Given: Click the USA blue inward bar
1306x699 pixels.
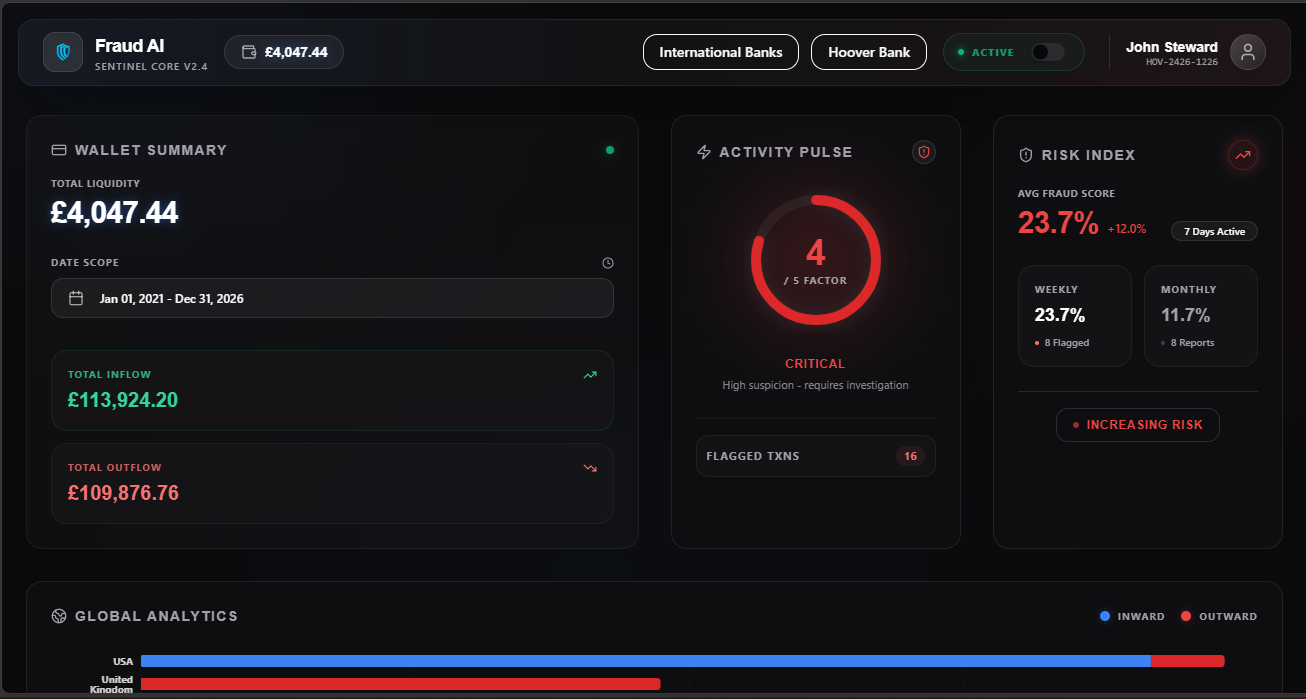Looking at the screenshot, I should click(x=646, y=661).
